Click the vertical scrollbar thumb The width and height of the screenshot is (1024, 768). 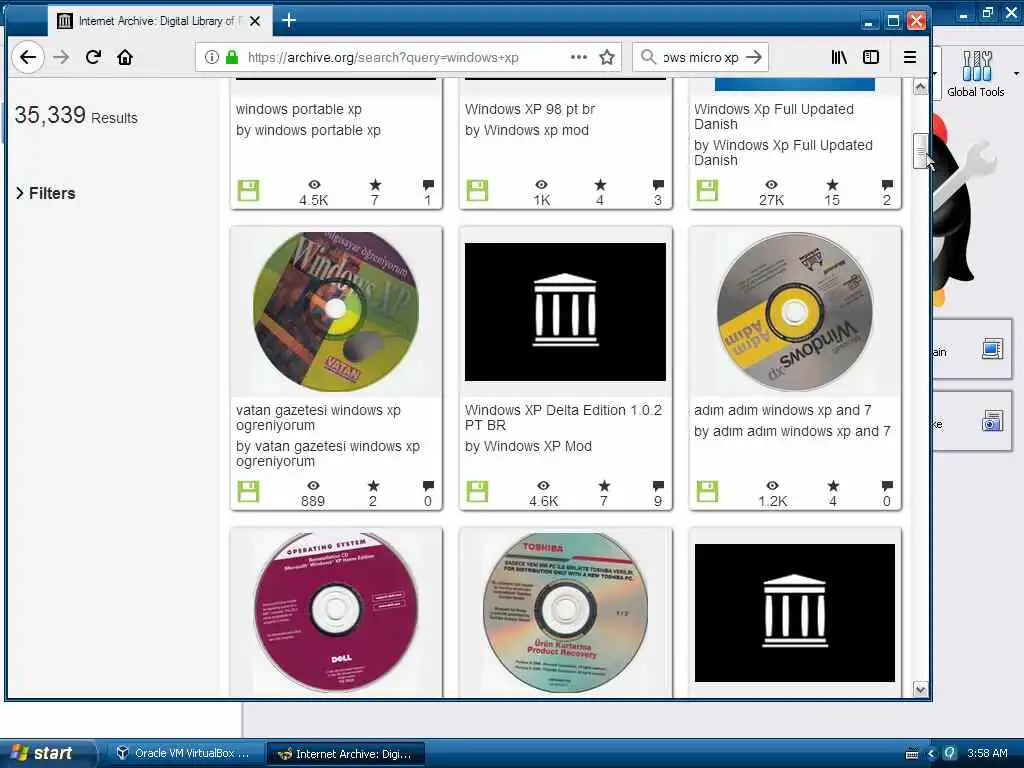coord(920,151)
